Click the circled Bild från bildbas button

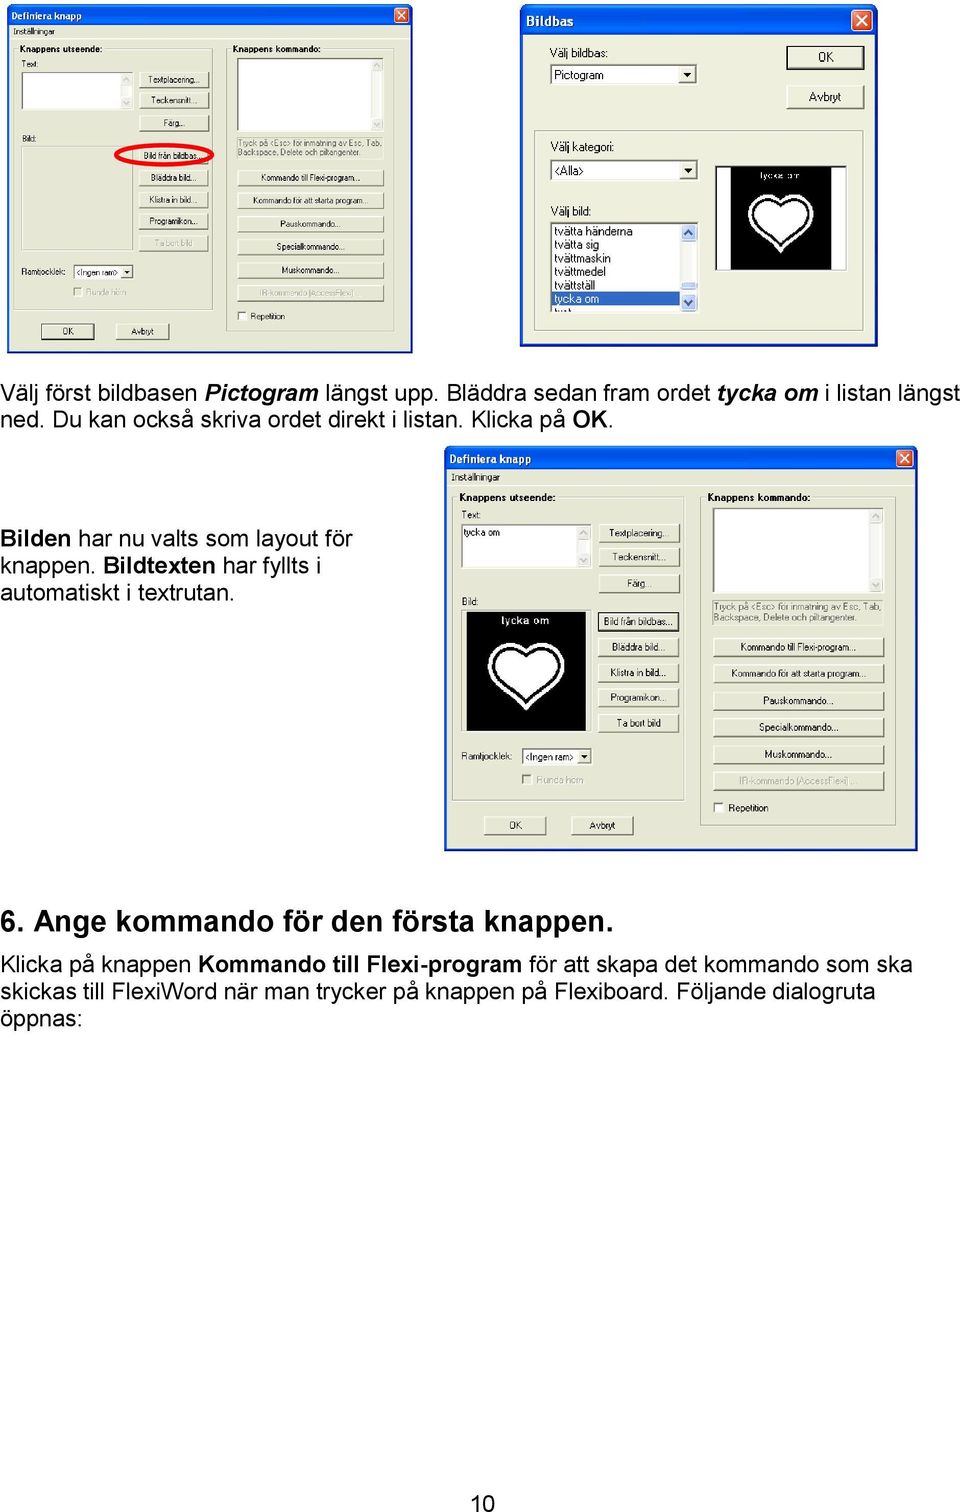click(173, 155)
